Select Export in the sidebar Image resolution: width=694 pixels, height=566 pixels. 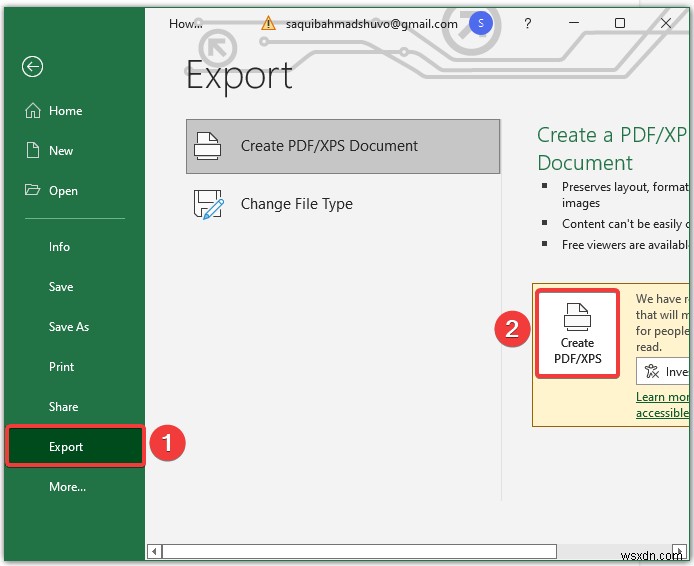[75, 447]
